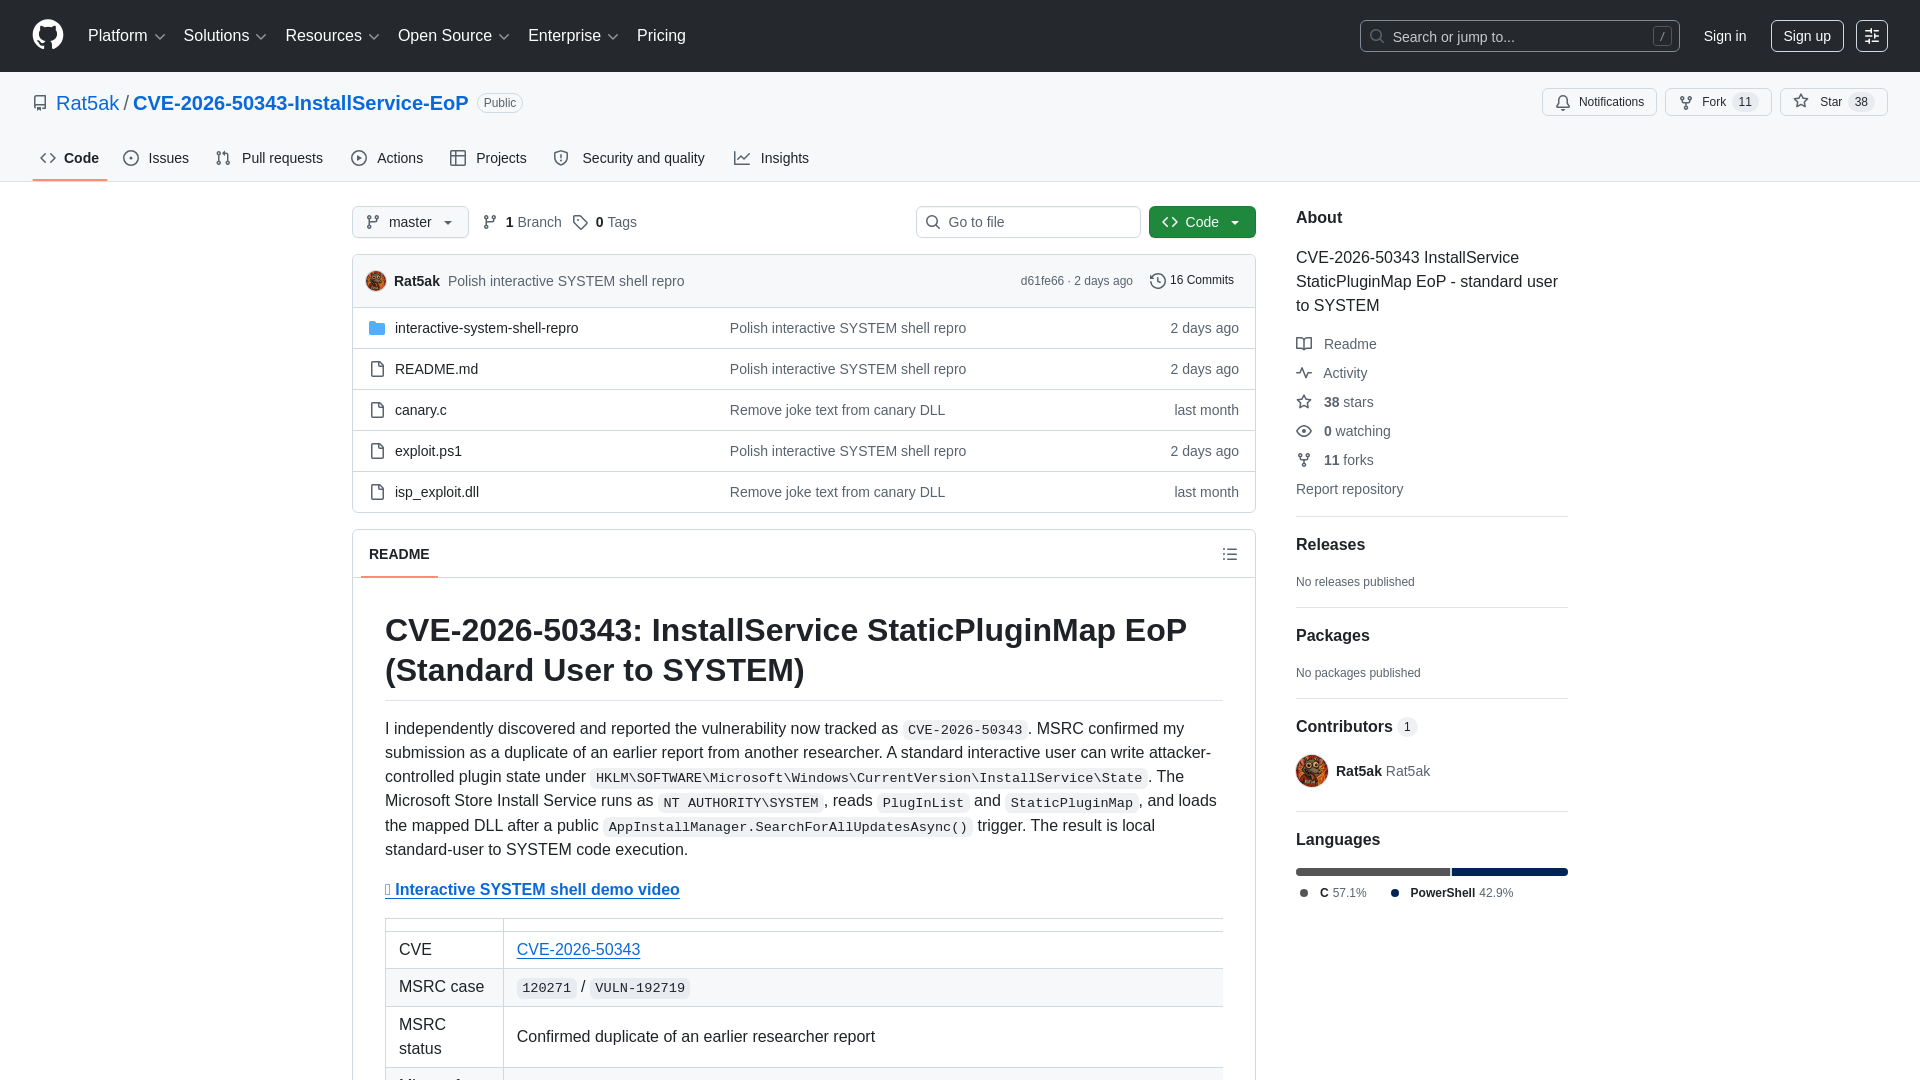Expand the Resources menu
This screenshot has height=1080, width=1920.
point(332,36)
